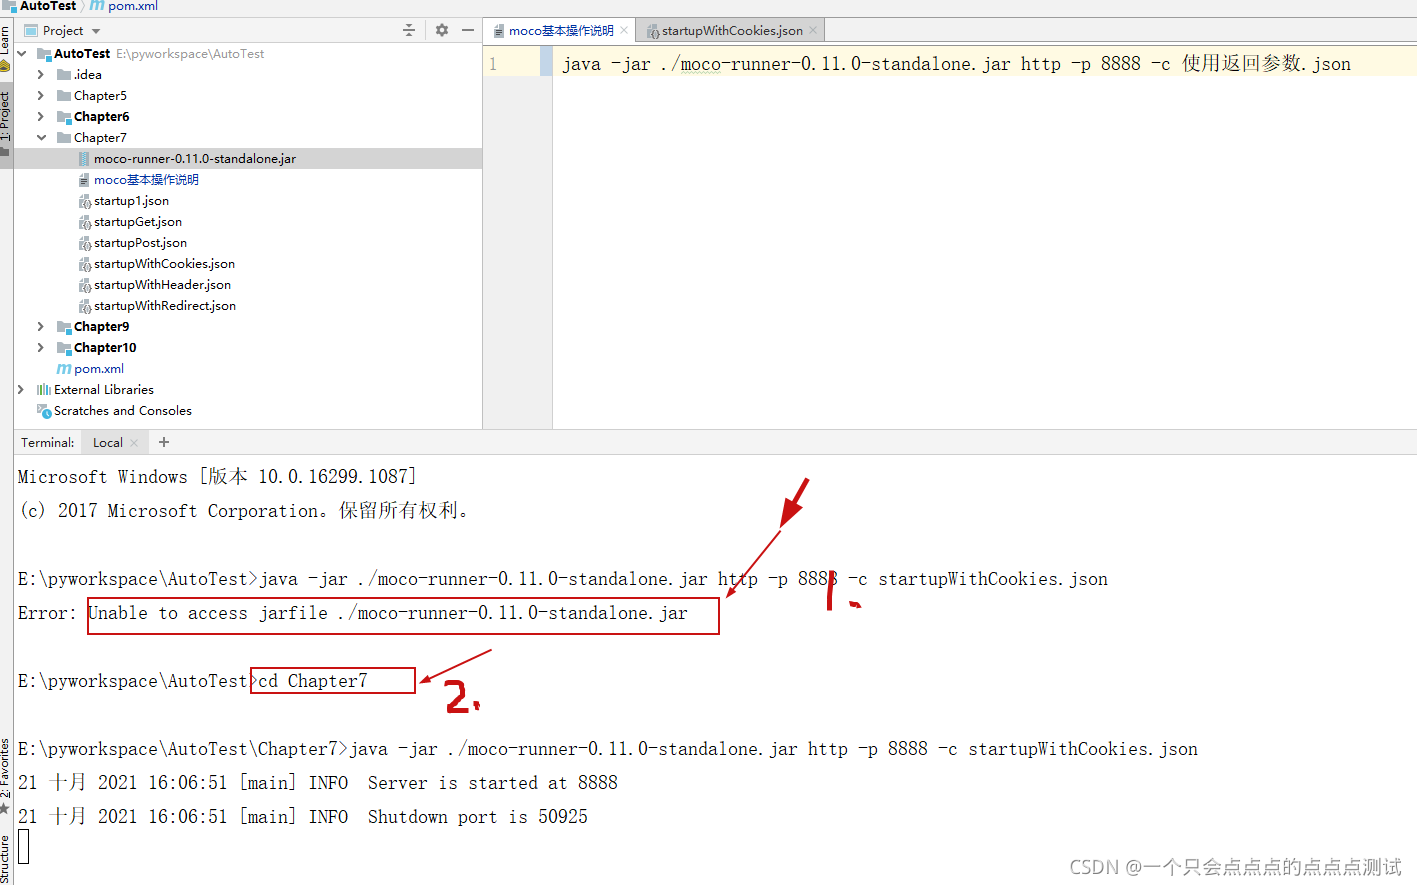This screenshot has height=885, width=1417.
Task: Select startupWithHeader.json in project tree
Action: tap(162, 284)
